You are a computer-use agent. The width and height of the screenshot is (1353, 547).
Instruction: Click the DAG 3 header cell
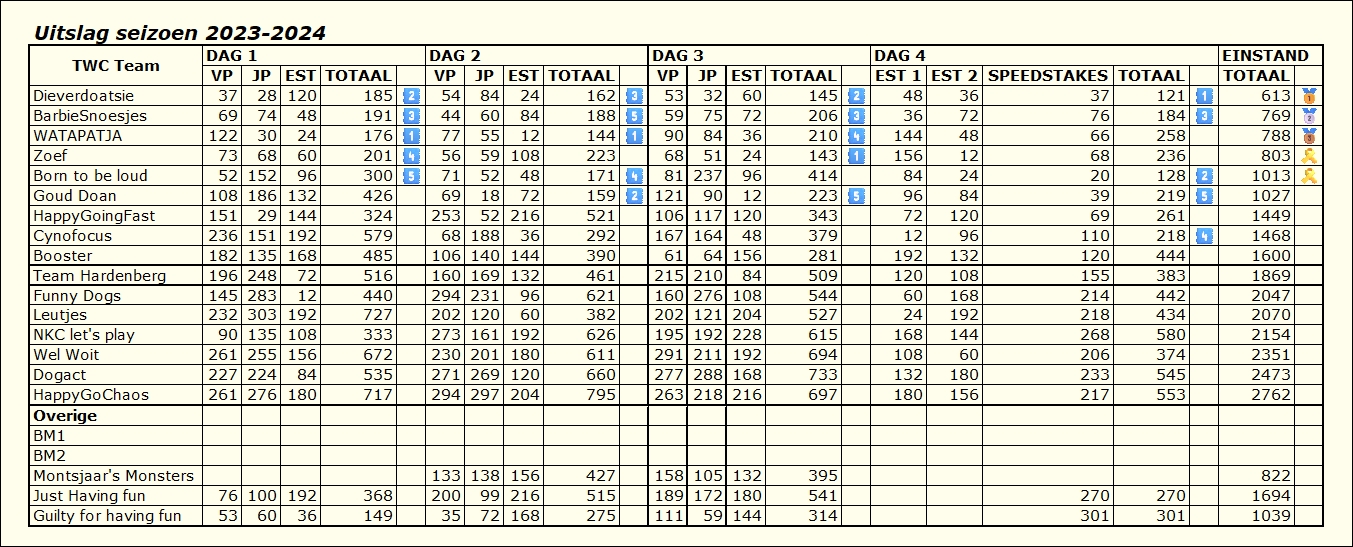coord(758,56)
